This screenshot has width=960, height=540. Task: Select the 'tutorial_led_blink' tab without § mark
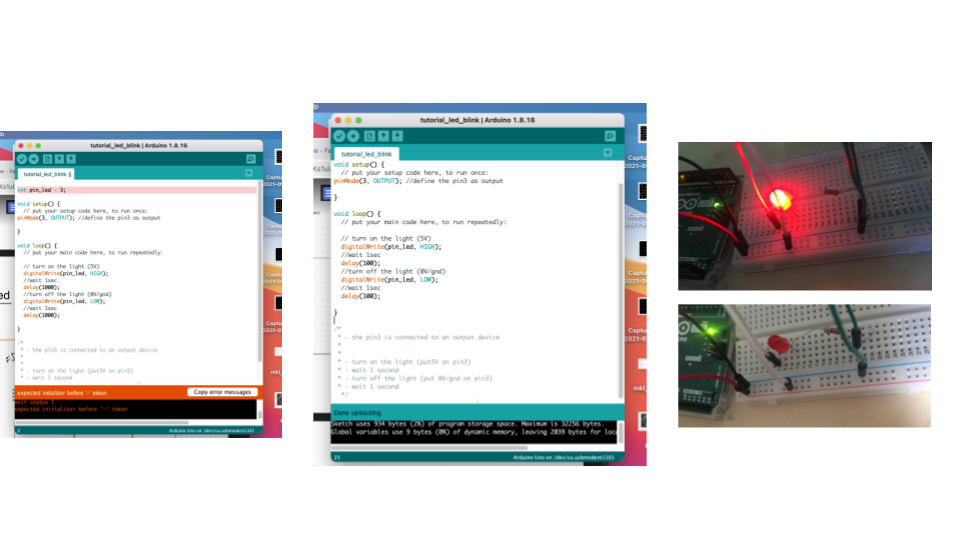366,154
